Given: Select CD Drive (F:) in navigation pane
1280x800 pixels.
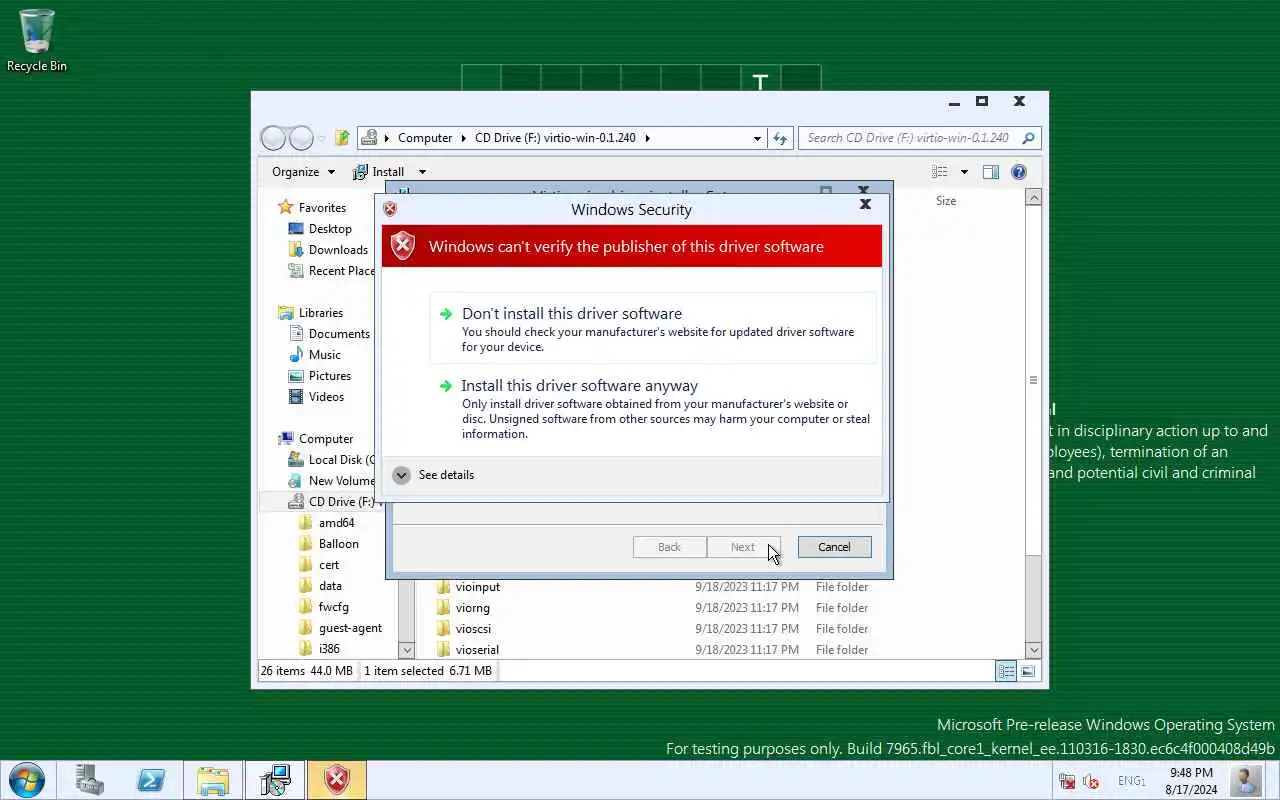Looking at the screenshot, I should [x=331, y=502].
